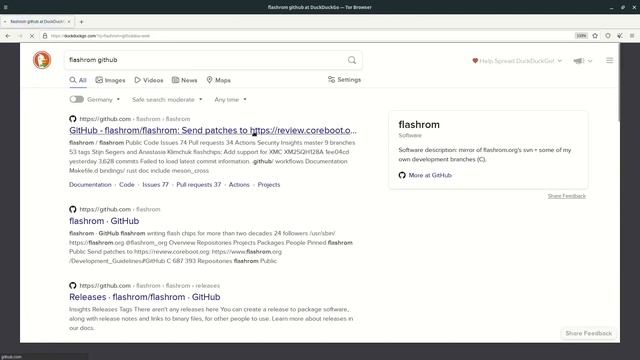The height and width of the screenshot is (360, 640).
Task: Open the Safe search: moderate dropdown
Action: (x=167, y=100)
